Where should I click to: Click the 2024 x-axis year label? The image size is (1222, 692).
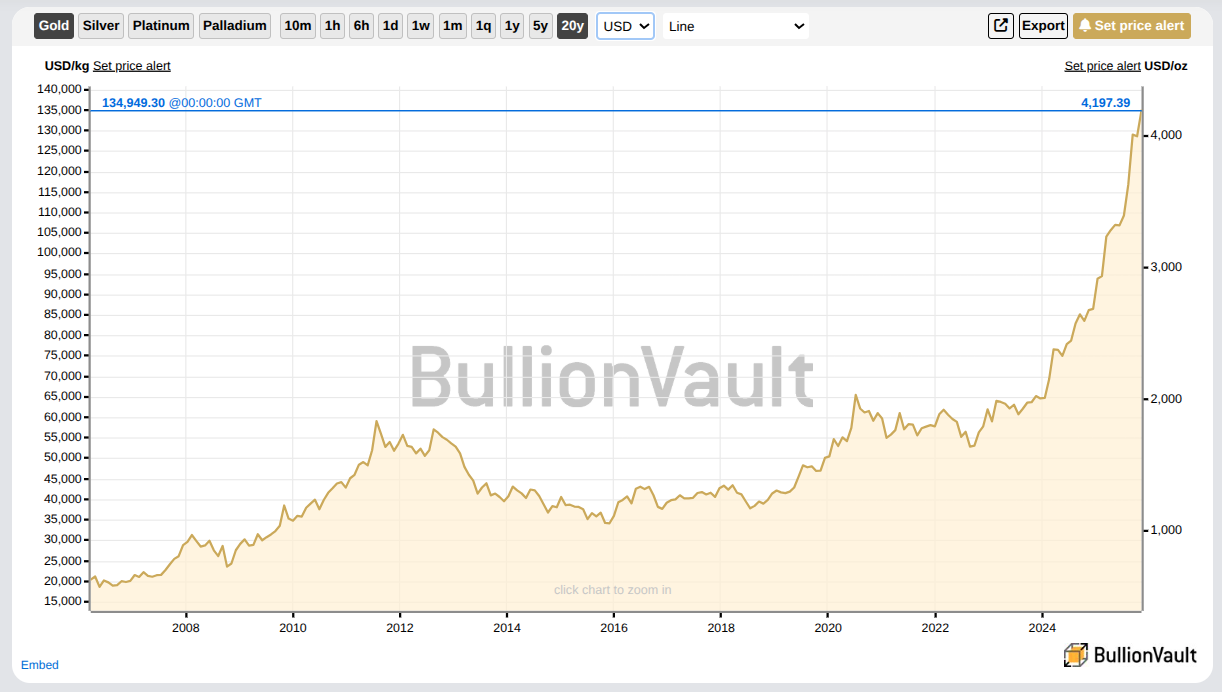click(1042, 628)
